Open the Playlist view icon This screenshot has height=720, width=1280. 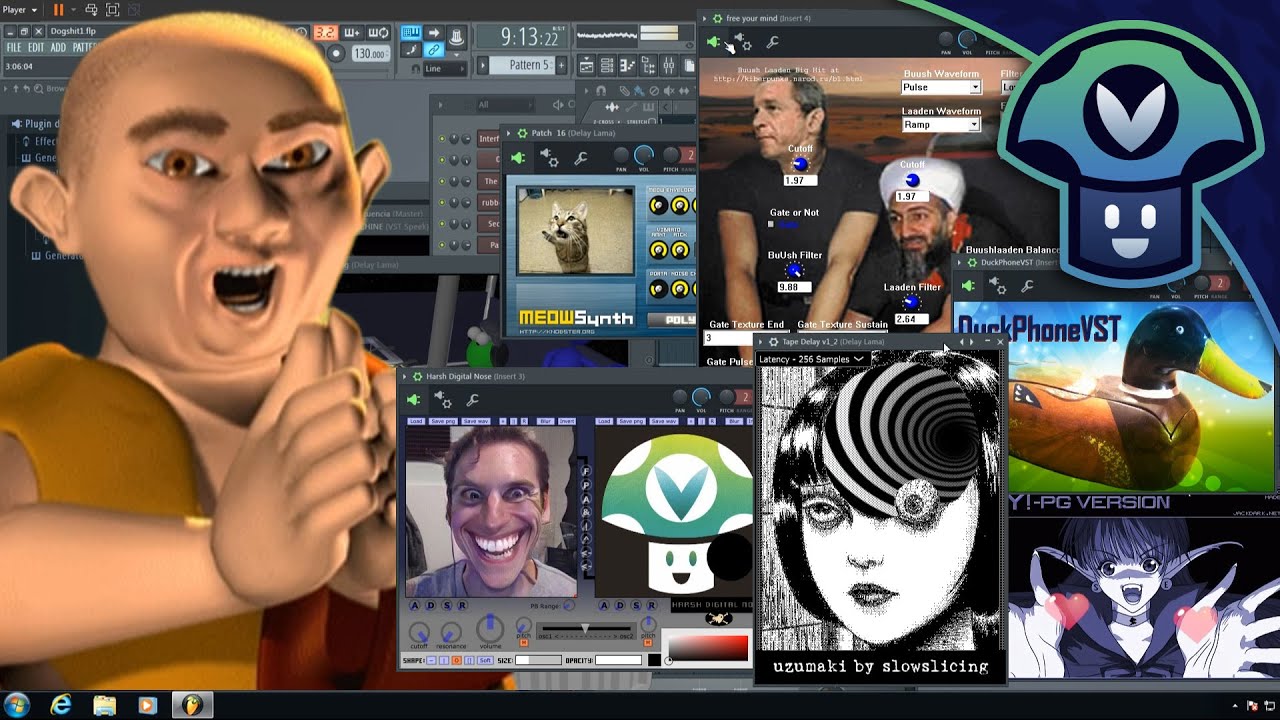[587, 65]
